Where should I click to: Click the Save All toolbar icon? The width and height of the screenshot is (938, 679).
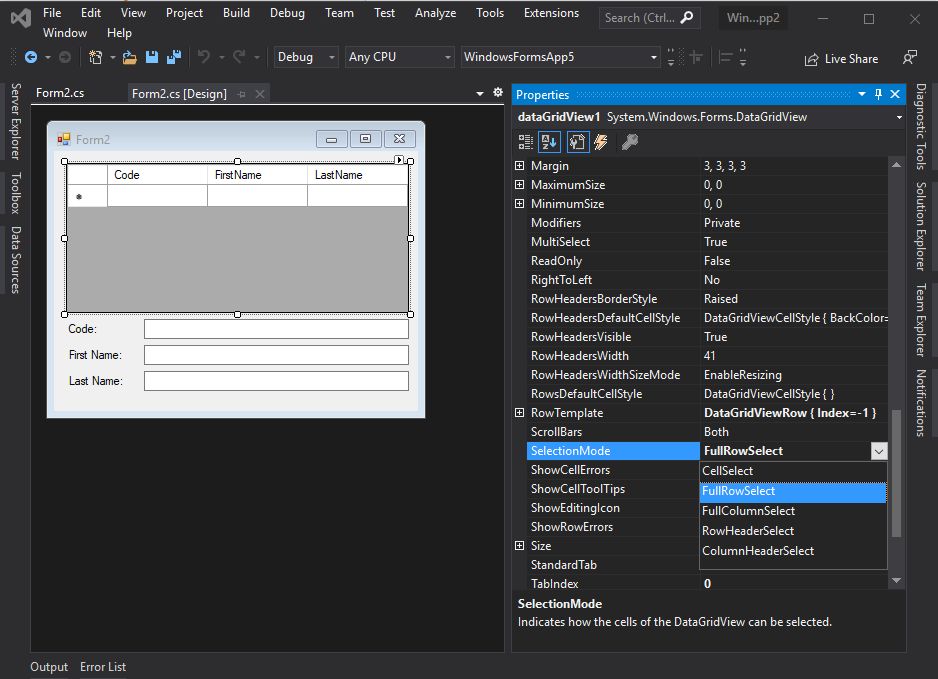point(173,57)
